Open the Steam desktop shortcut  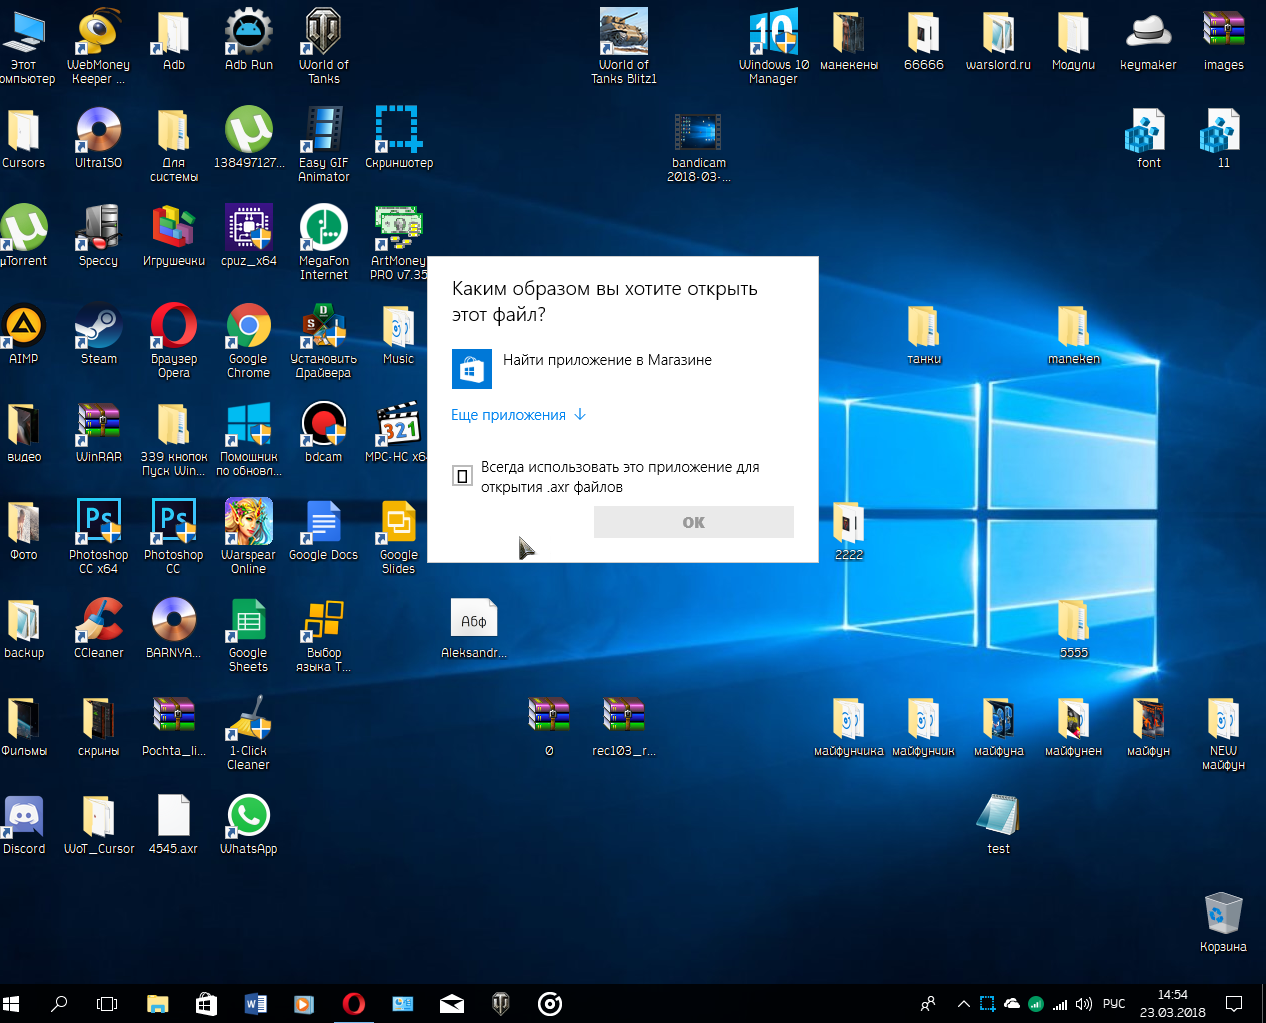[x=98, y=334]
